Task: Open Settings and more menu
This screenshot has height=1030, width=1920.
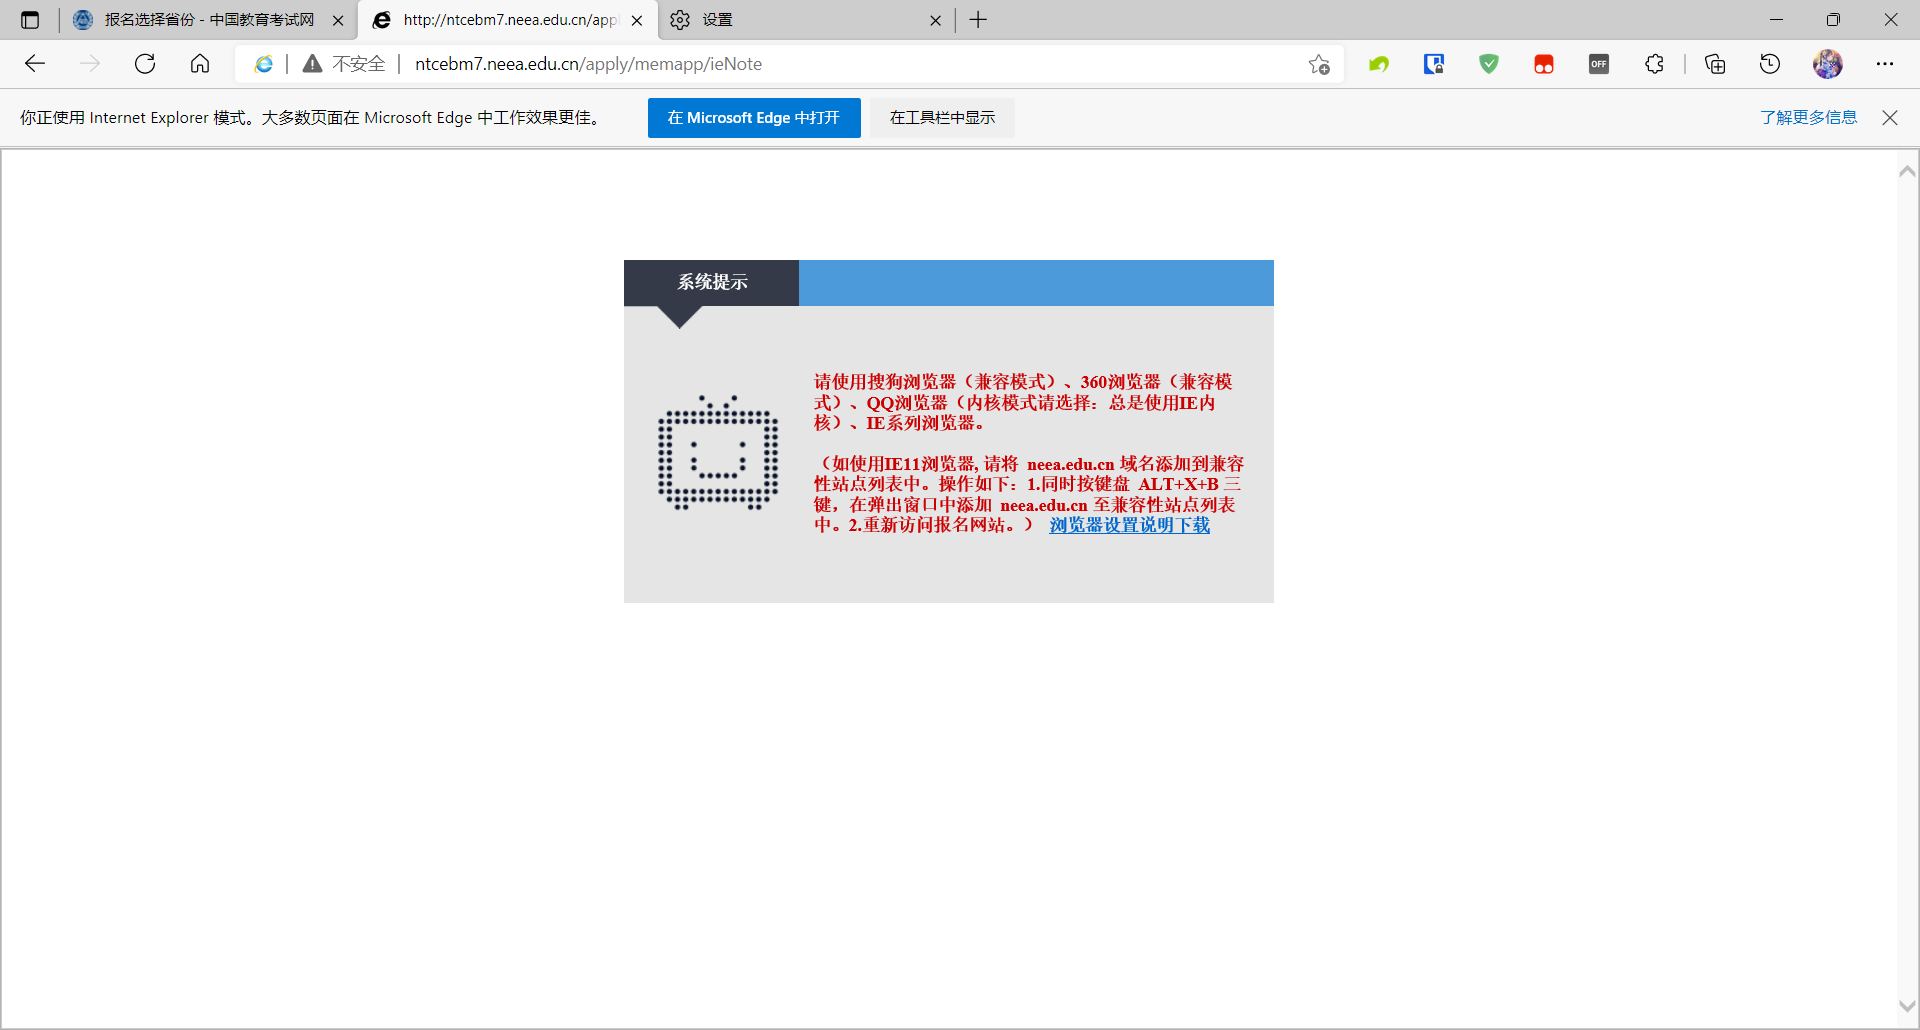Action: pyautogui.click(x=1885, y=64)
